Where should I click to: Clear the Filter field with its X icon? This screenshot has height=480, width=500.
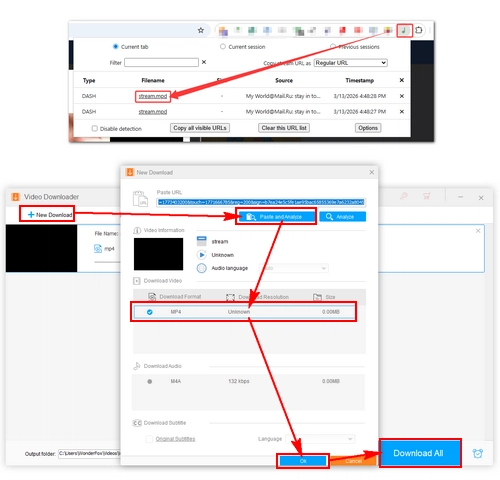(x=204, y=62)
